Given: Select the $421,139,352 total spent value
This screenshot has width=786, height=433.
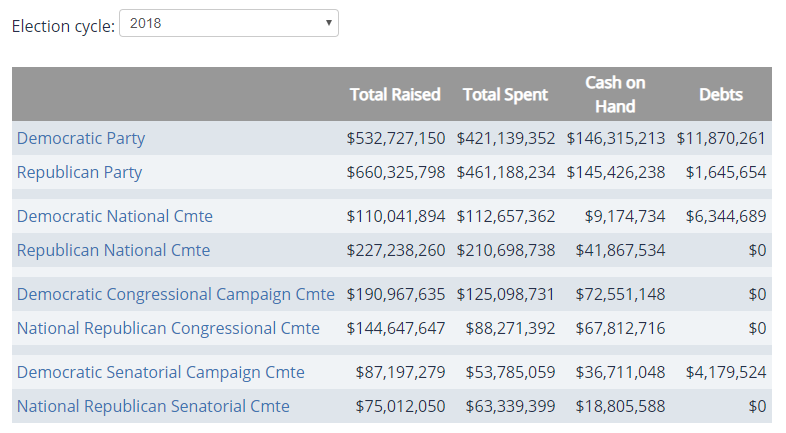Looking at the screenshot, I should click(505, 138).
